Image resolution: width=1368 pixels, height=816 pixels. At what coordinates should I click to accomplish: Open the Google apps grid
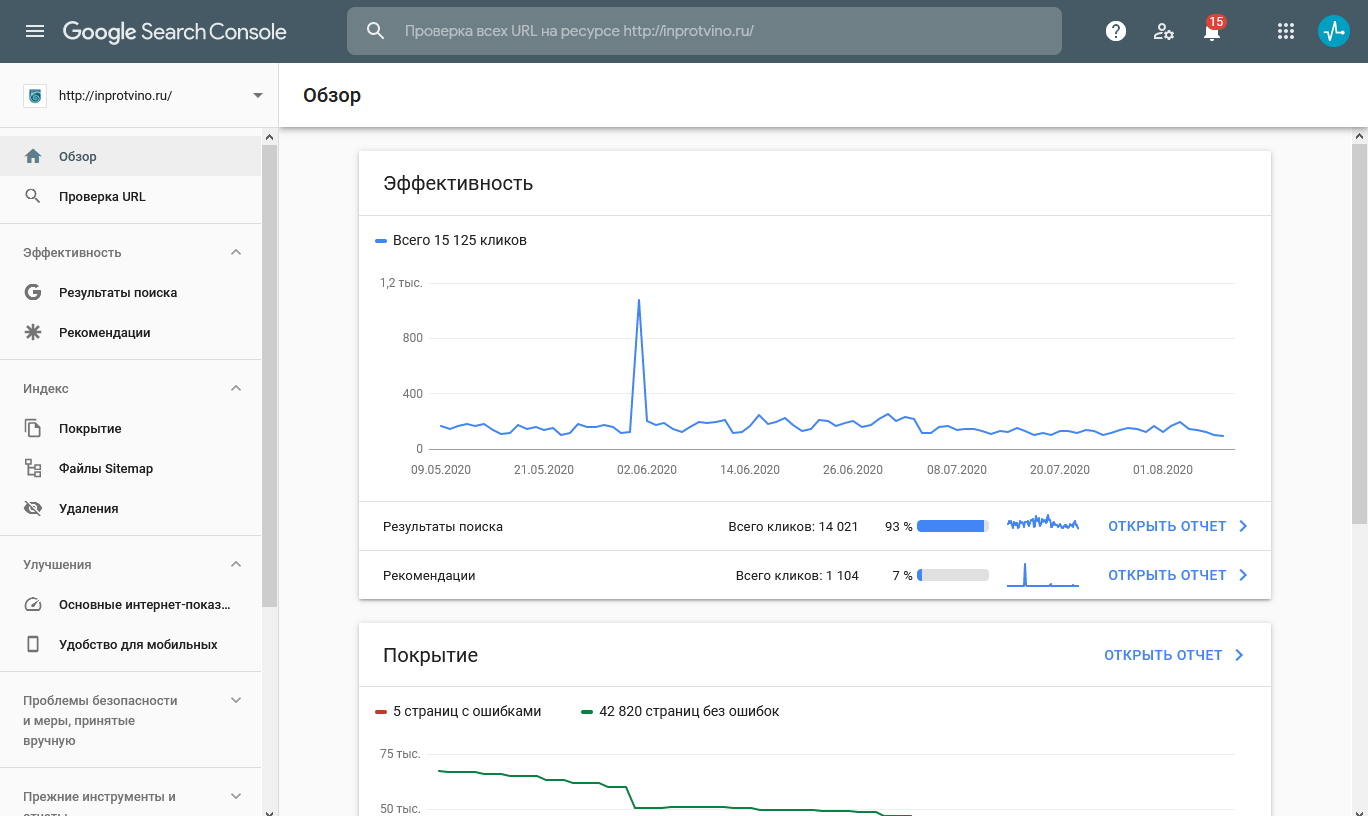(1286, 31)
